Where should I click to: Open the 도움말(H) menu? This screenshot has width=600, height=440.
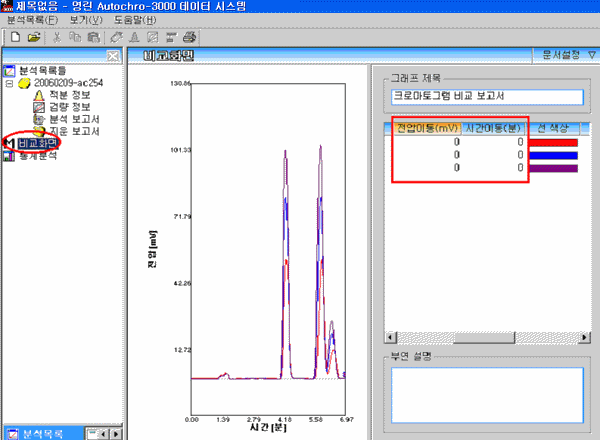(135, 20)
